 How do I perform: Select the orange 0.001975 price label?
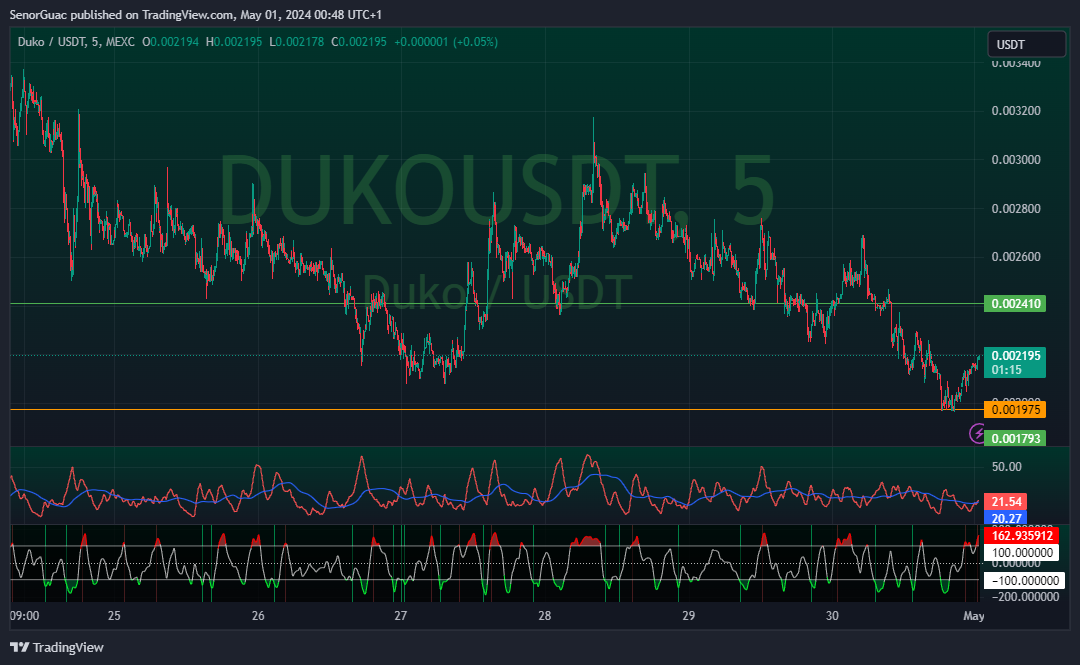tap(1015, 410)
